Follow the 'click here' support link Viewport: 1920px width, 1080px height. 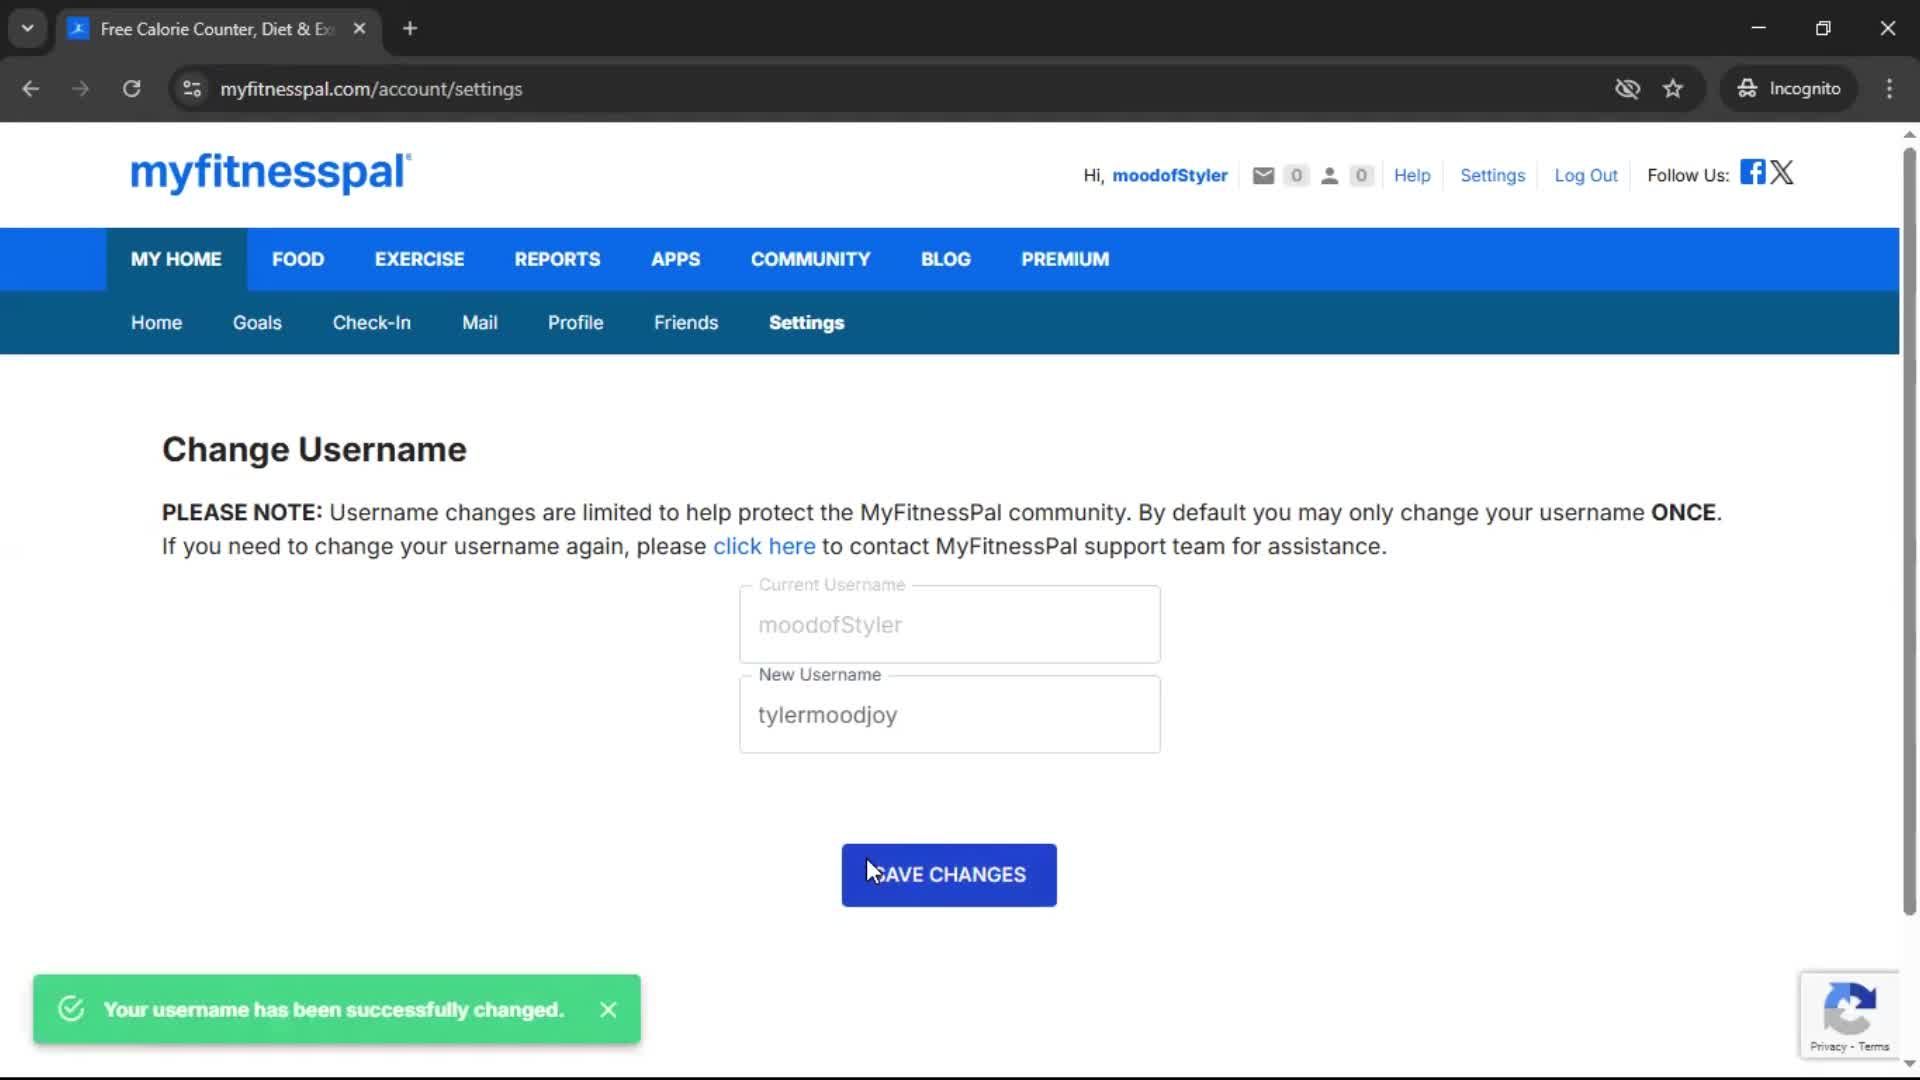click(x=764, y=547)
